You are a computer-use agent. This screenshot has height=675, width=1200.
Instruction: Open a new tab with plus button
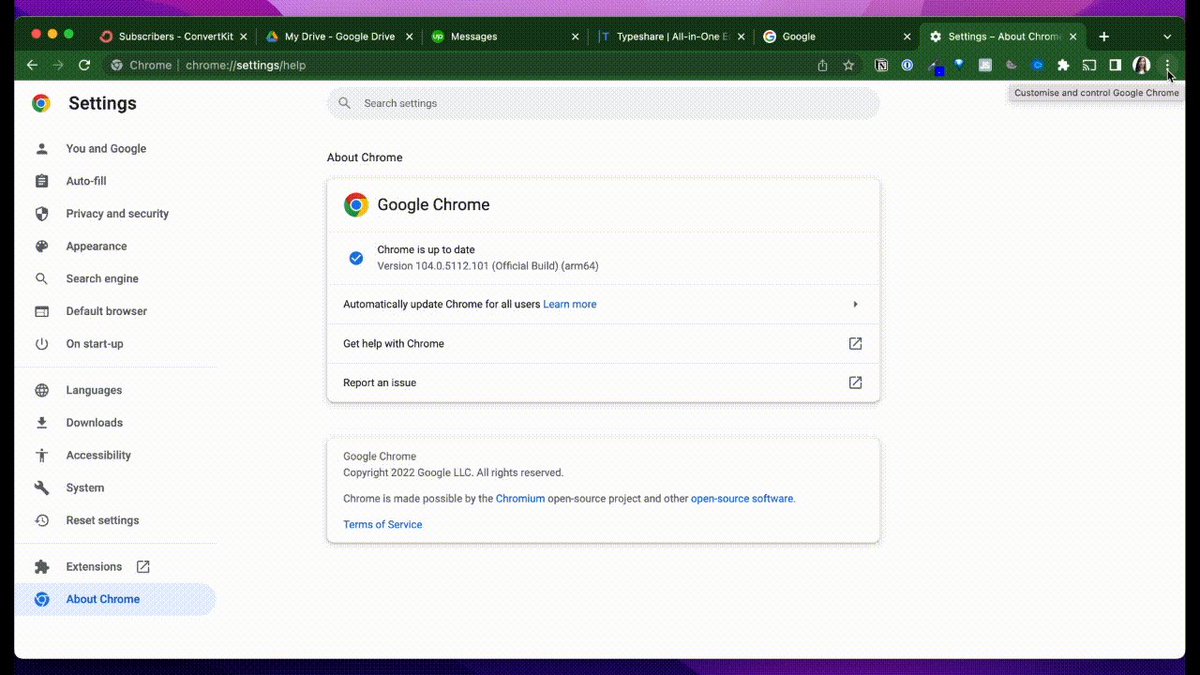pos(1104,36)
